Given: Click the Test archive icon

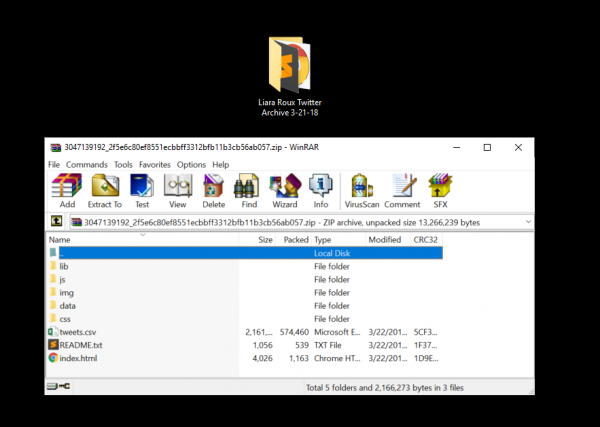Looking at the screenshot, I should [x=142, y=189].
